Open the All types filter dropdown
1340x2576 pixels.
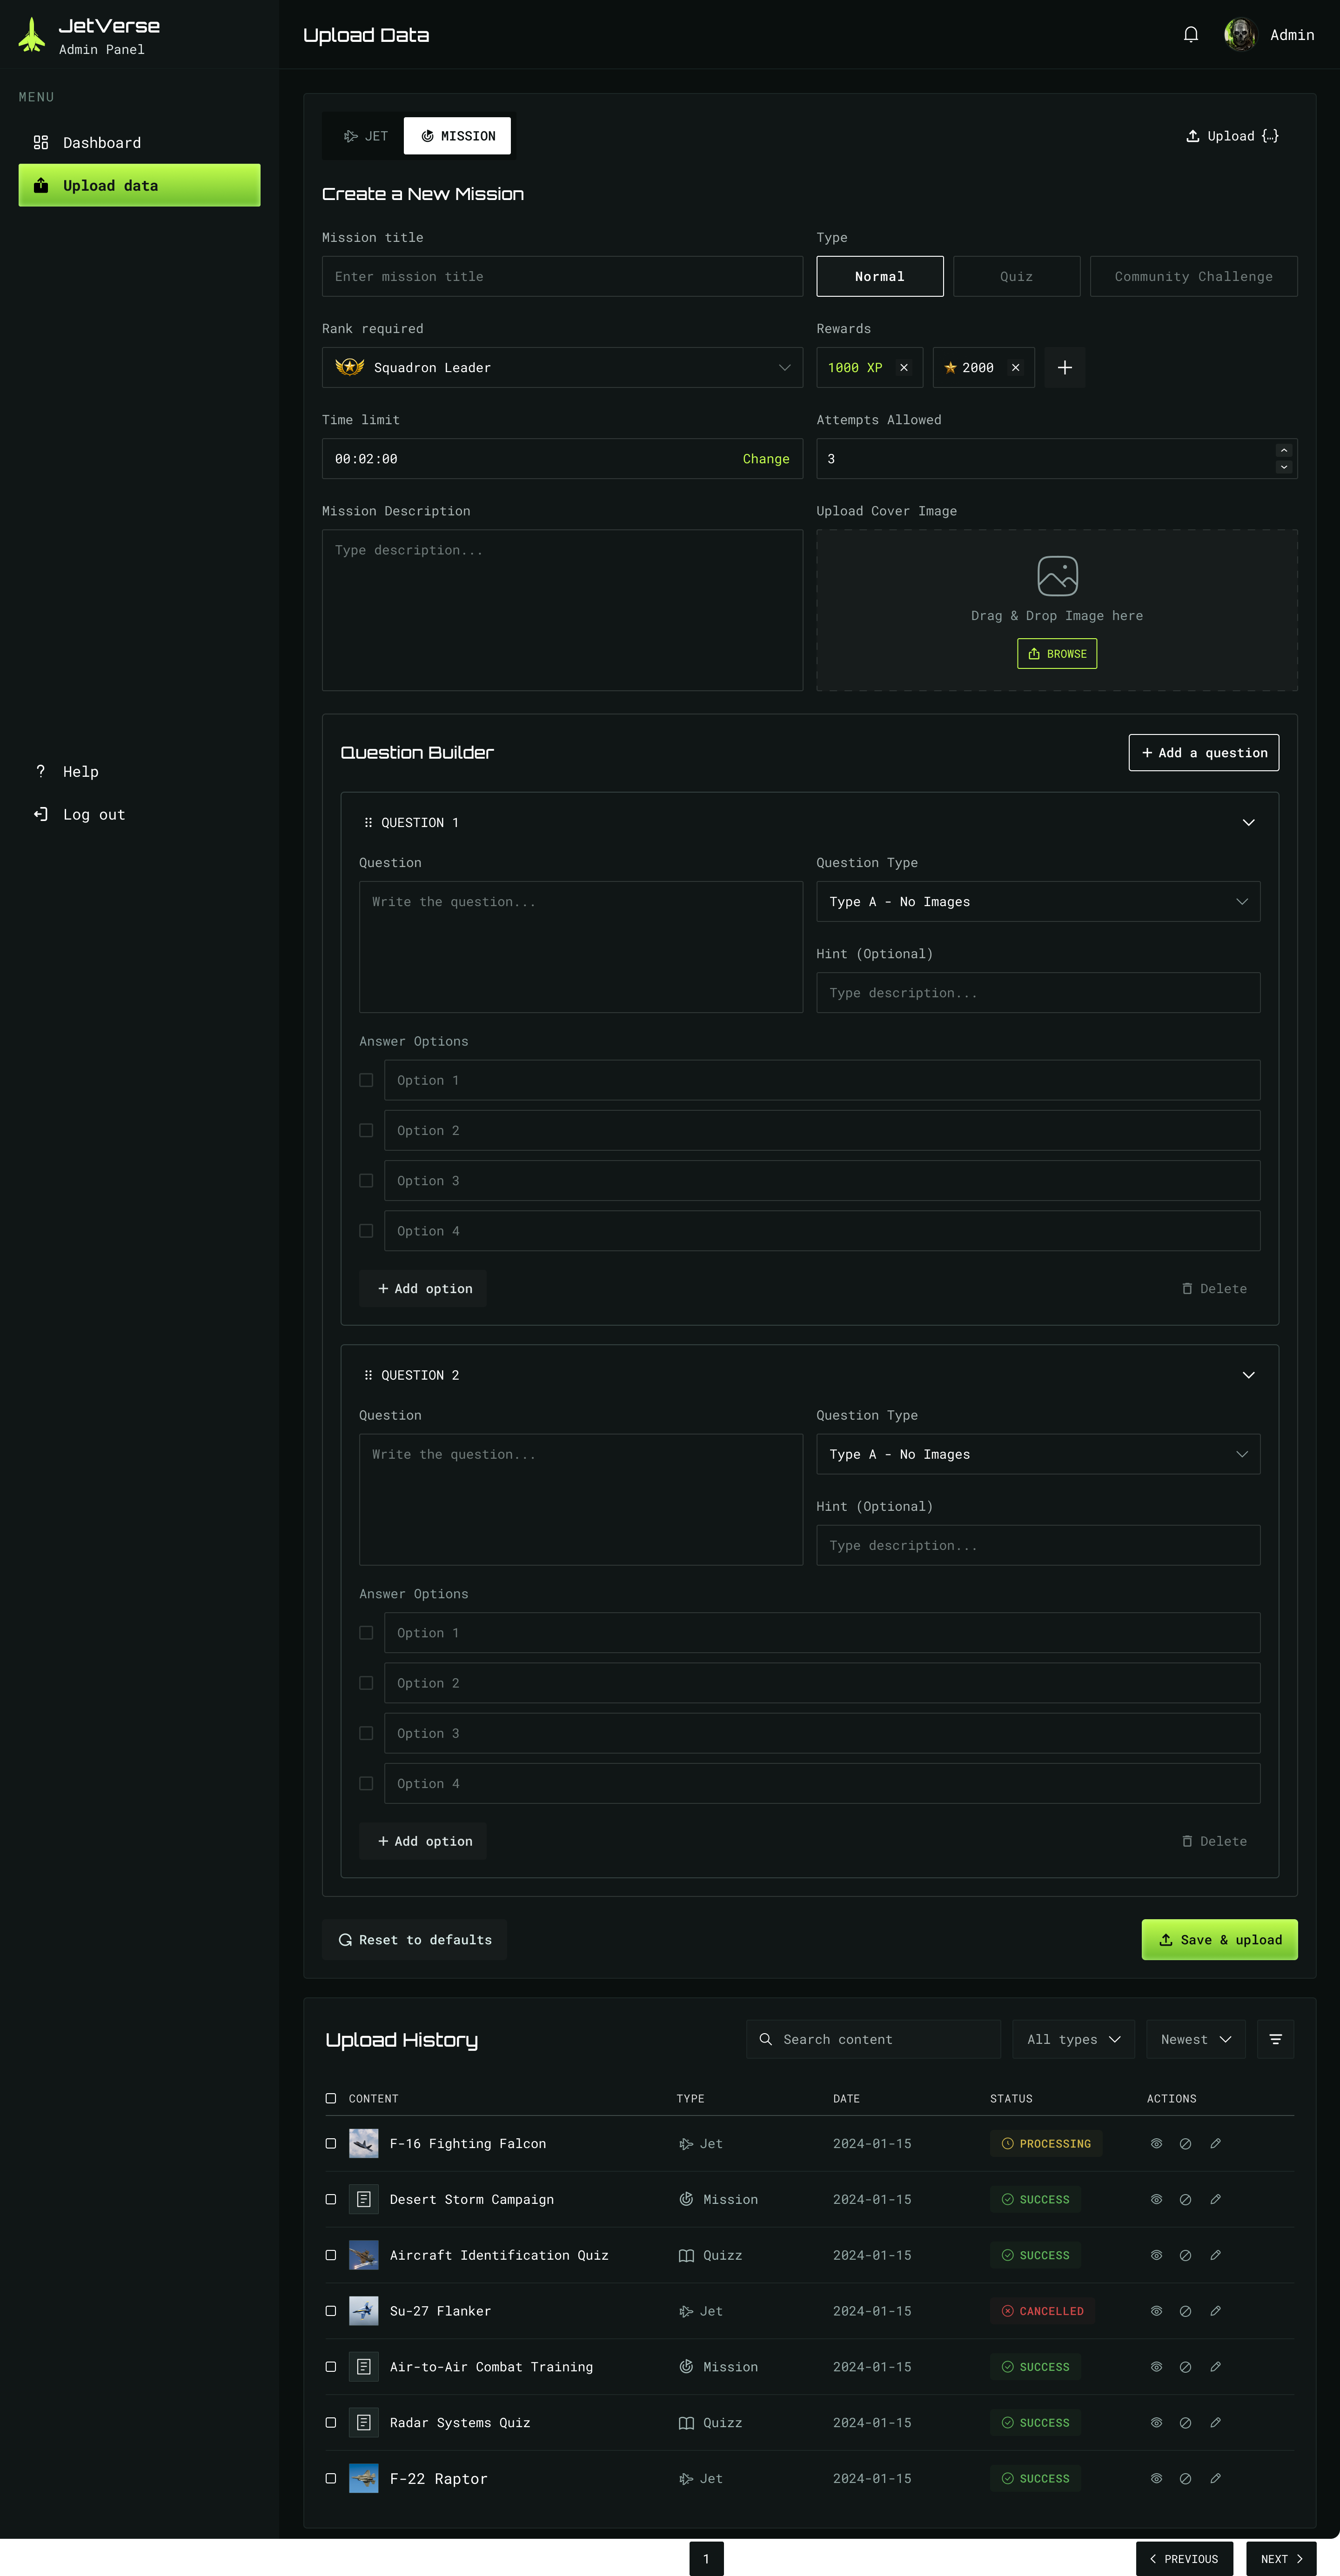(1074, 2040)
